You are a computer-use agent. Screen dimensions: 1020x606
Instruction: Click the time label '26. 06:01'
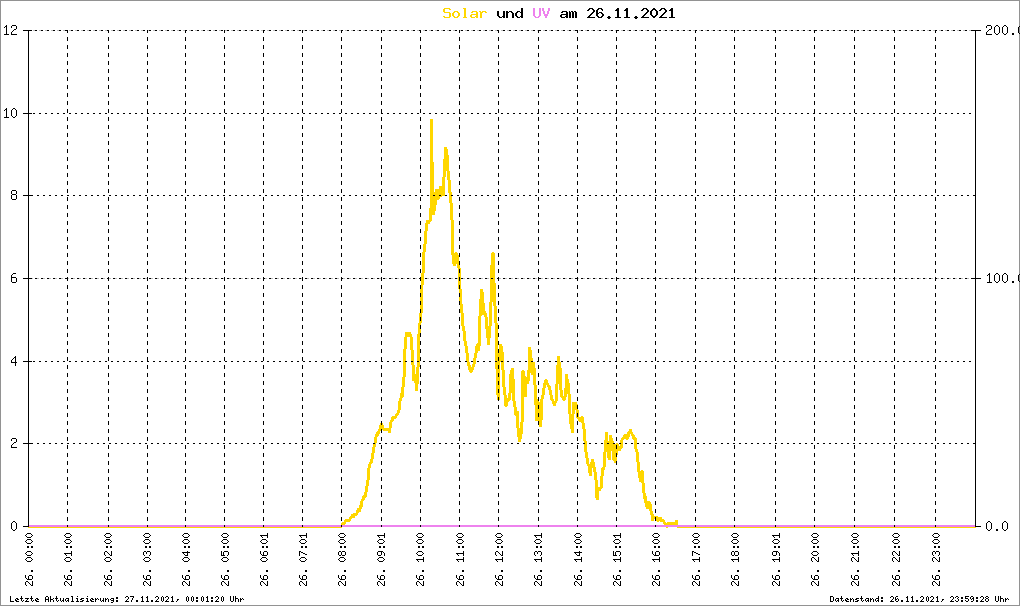point(264,560)
